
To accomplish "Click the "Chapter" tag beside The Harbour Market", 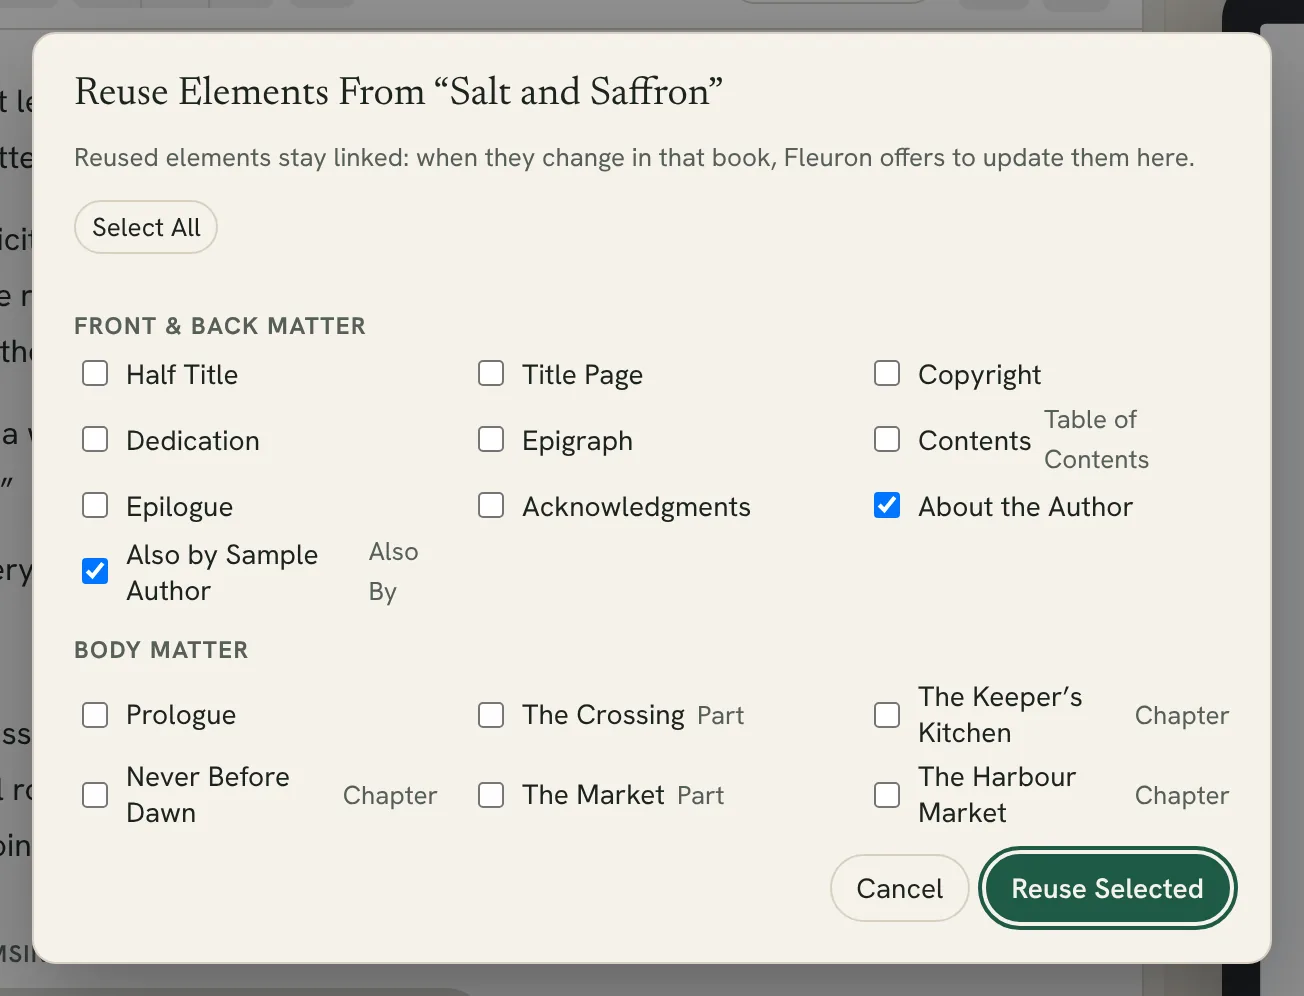I will [x=1182, y=796].
